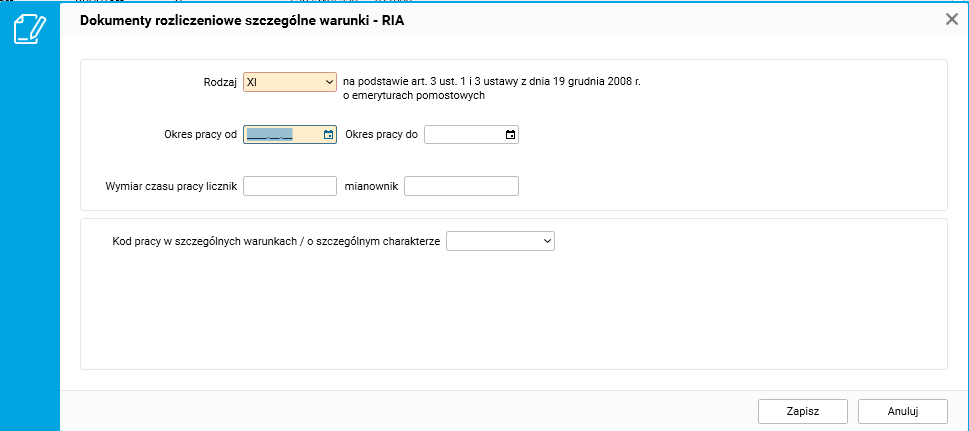969x431 pixels.
Task: Click the legal basis text about emerytury pomostowe
Action: coord(490,89)
